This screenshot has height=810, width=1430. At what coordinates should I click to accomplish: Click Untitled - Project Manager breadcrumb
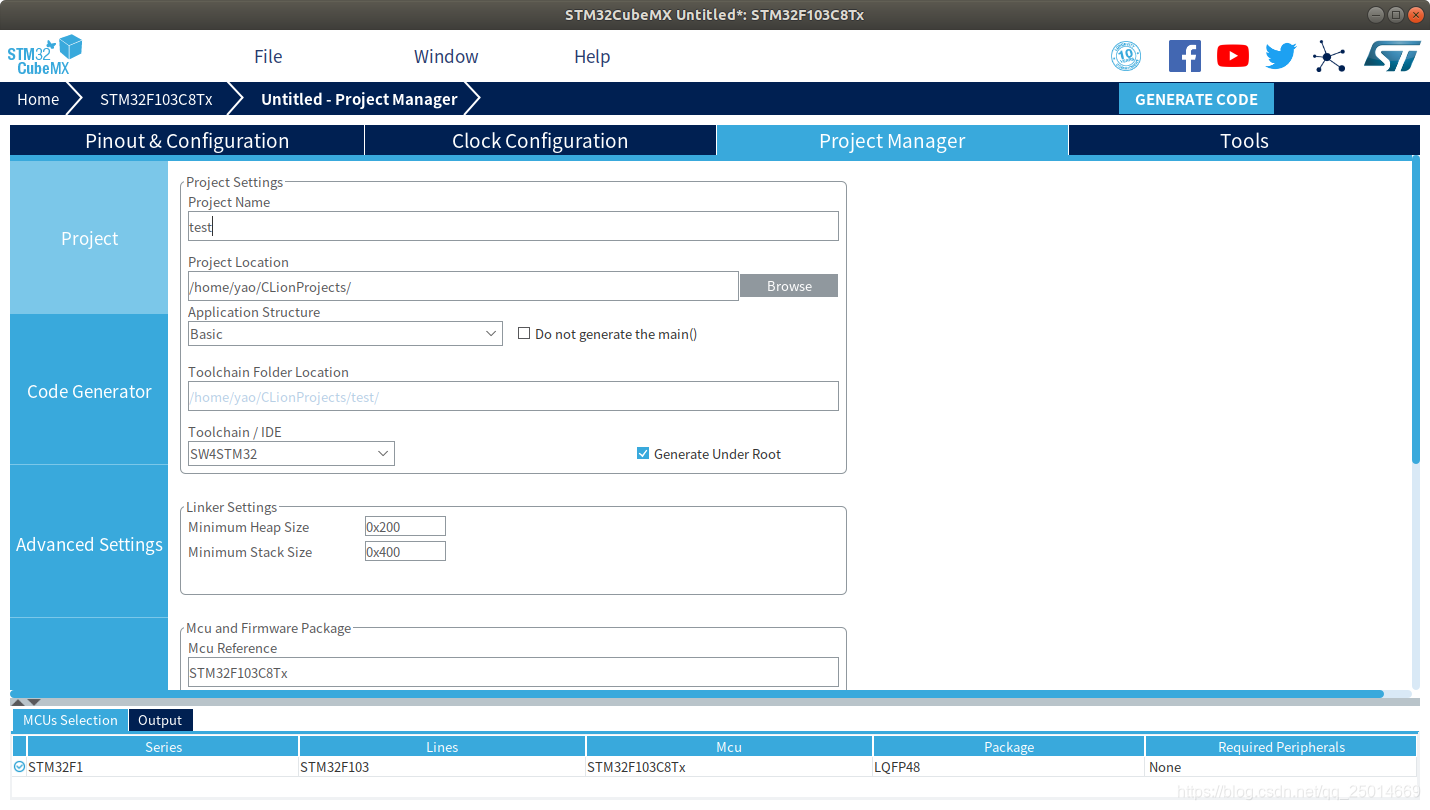coord(359,99)
